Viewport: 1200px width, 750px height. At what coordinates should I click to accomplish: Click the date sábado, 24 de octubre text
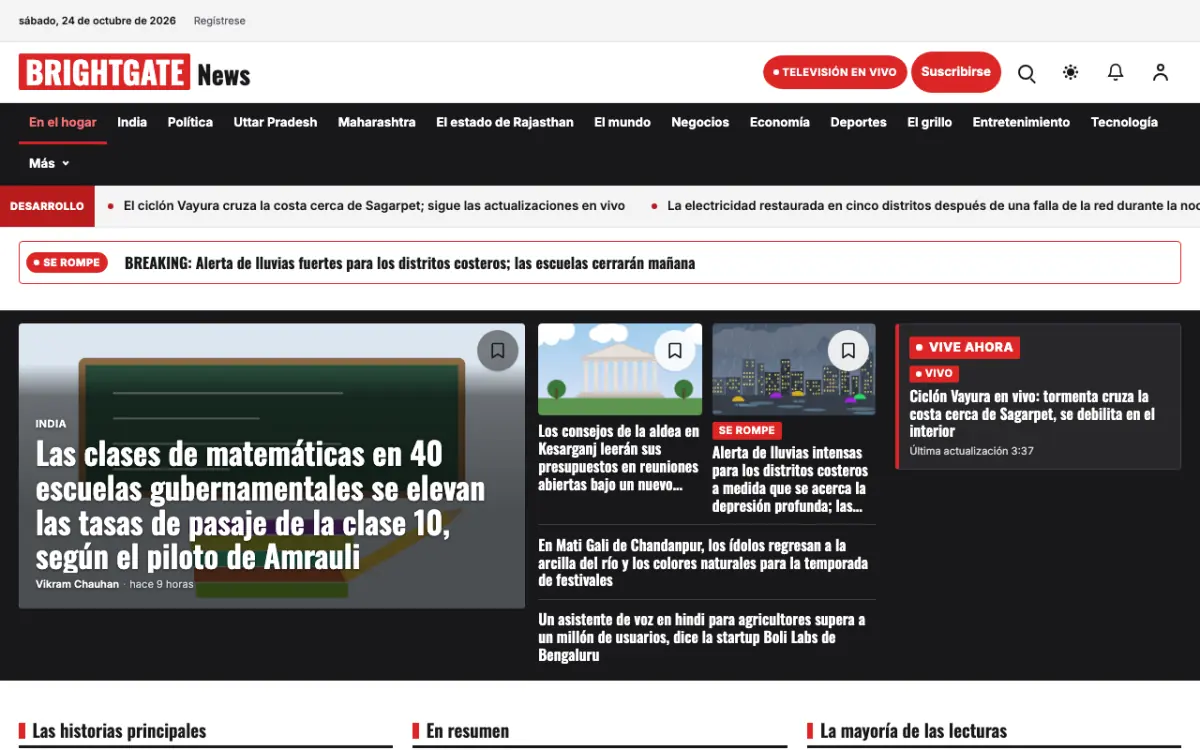click(x=97, y=20)
